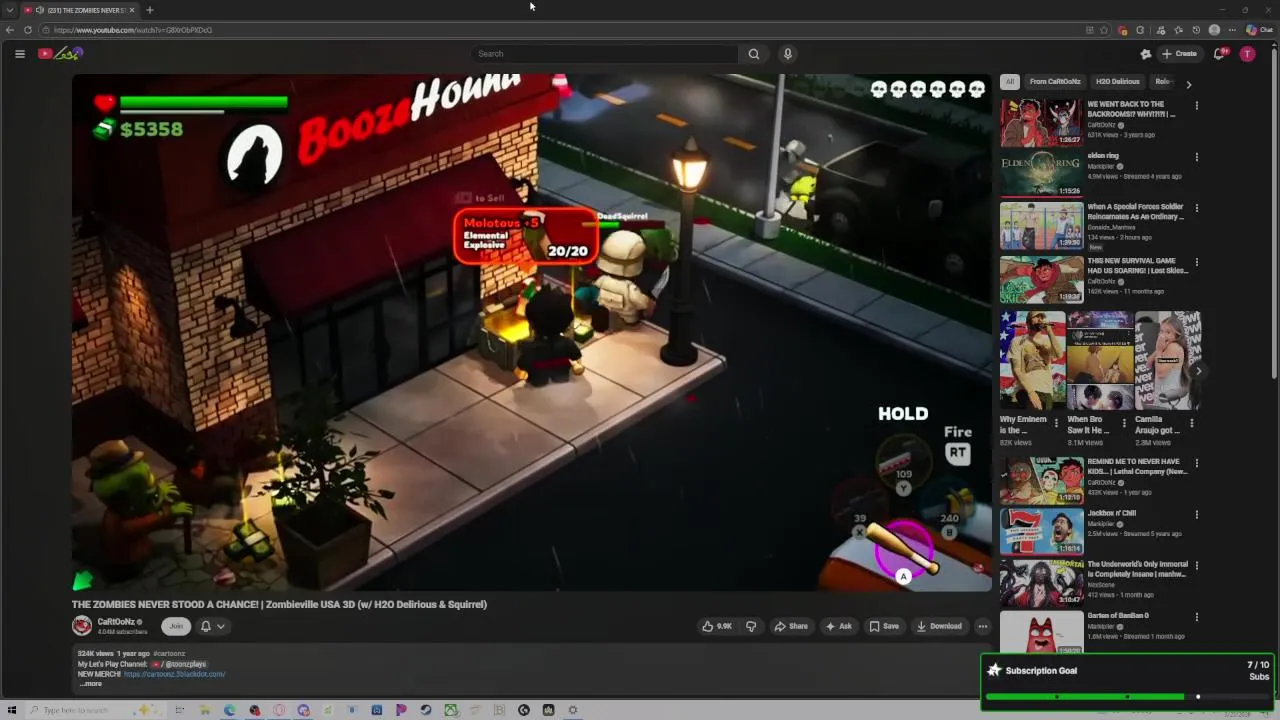The image size is (1280, 720).
Task: Open options for Why Eminem short
Action: (1056, 424)
